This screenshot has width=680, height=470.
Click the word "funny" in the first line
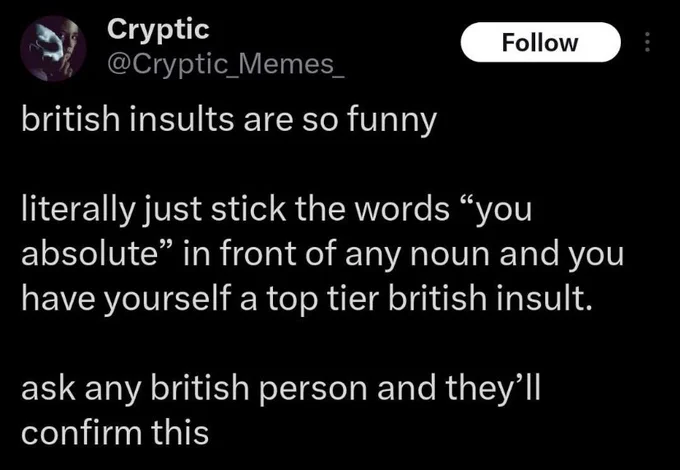coord(391,123)
